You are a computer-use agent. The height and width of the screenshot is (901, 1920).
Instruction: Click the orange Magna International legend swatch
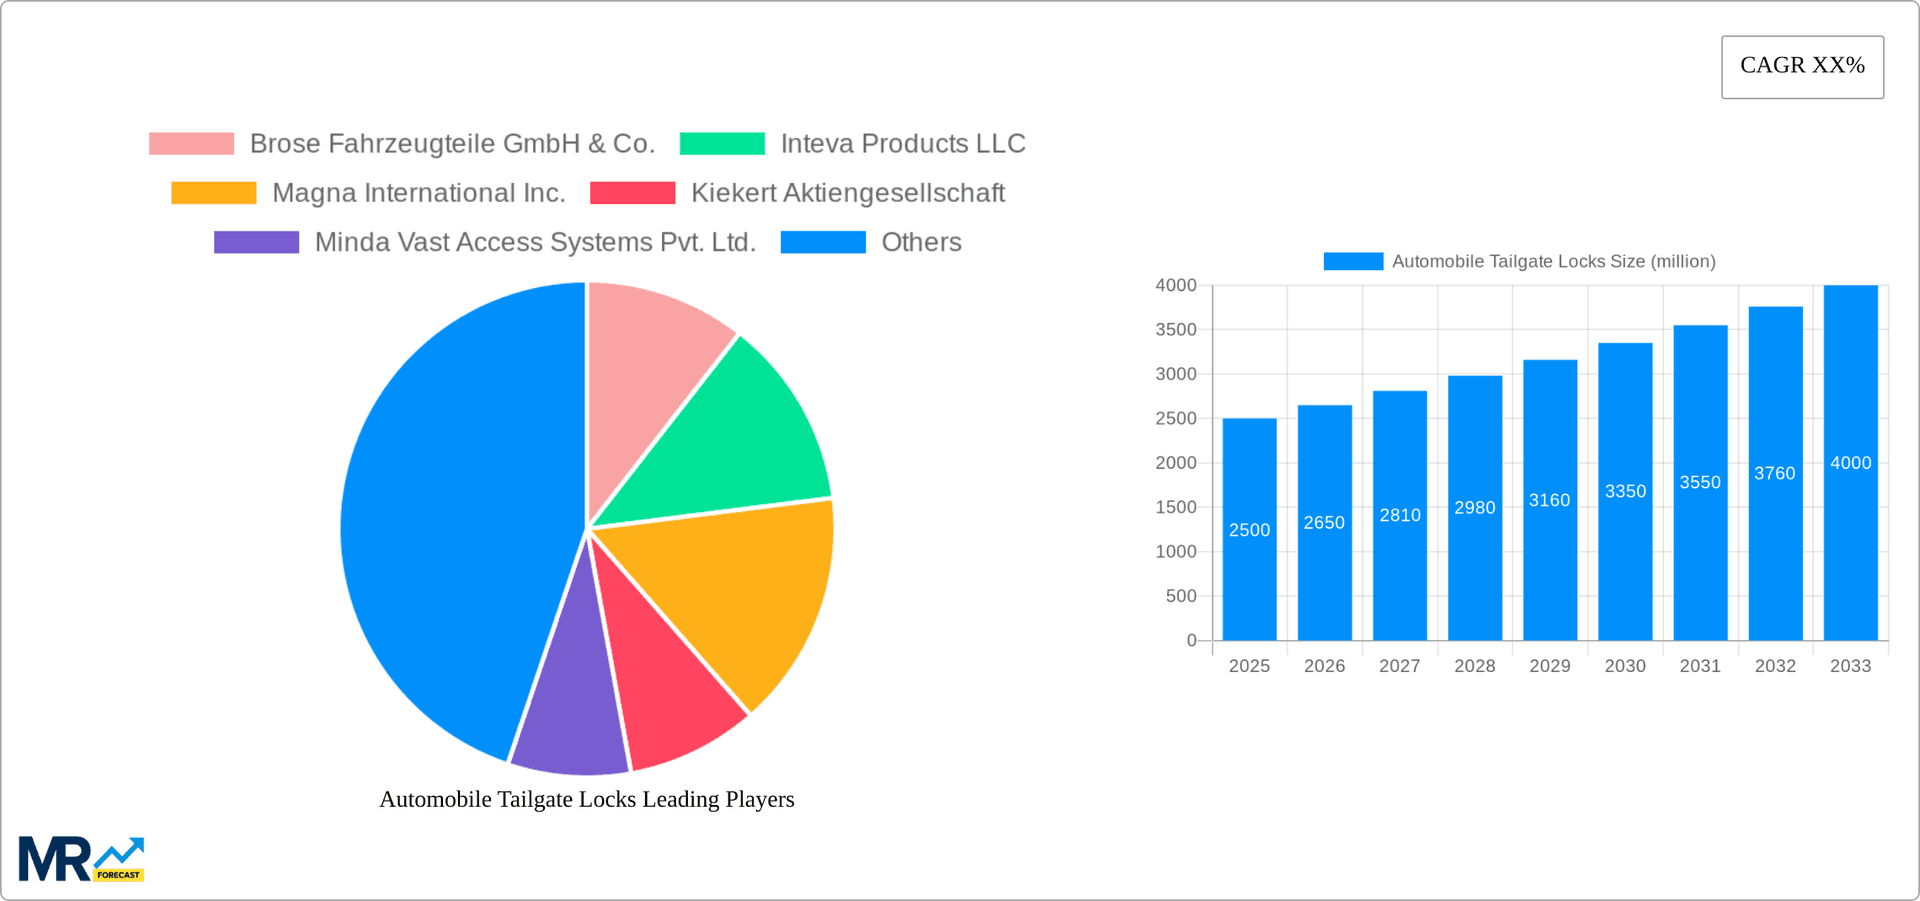pos(212,192)
